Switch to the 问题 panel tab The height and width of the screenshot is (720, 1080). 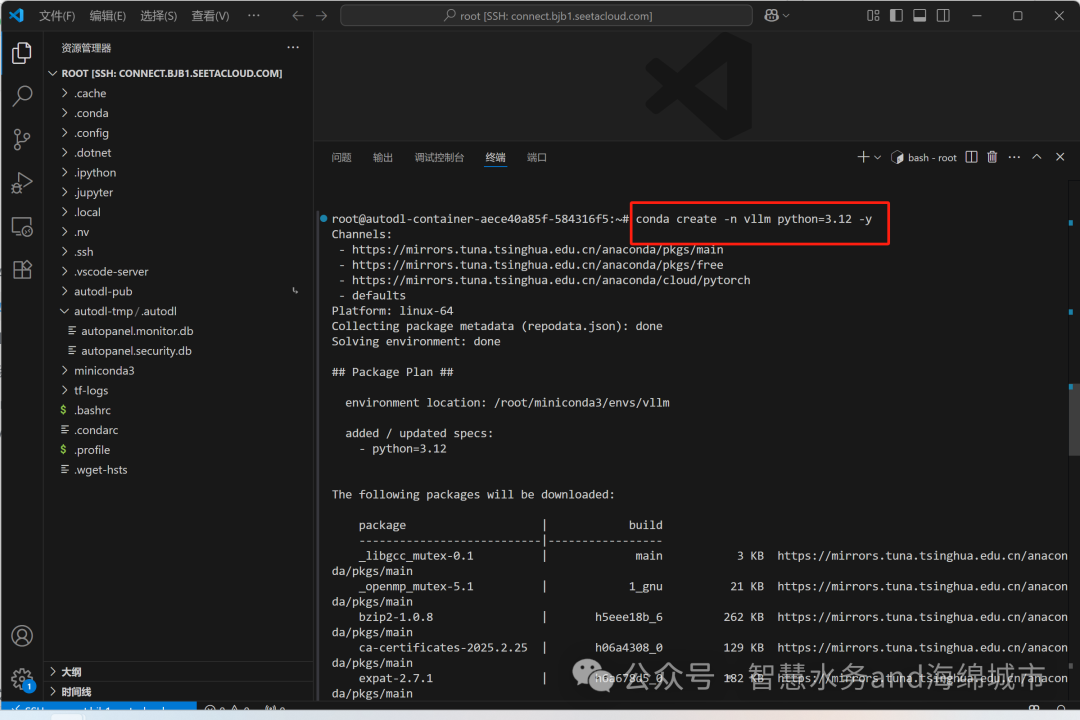point(341,158)
